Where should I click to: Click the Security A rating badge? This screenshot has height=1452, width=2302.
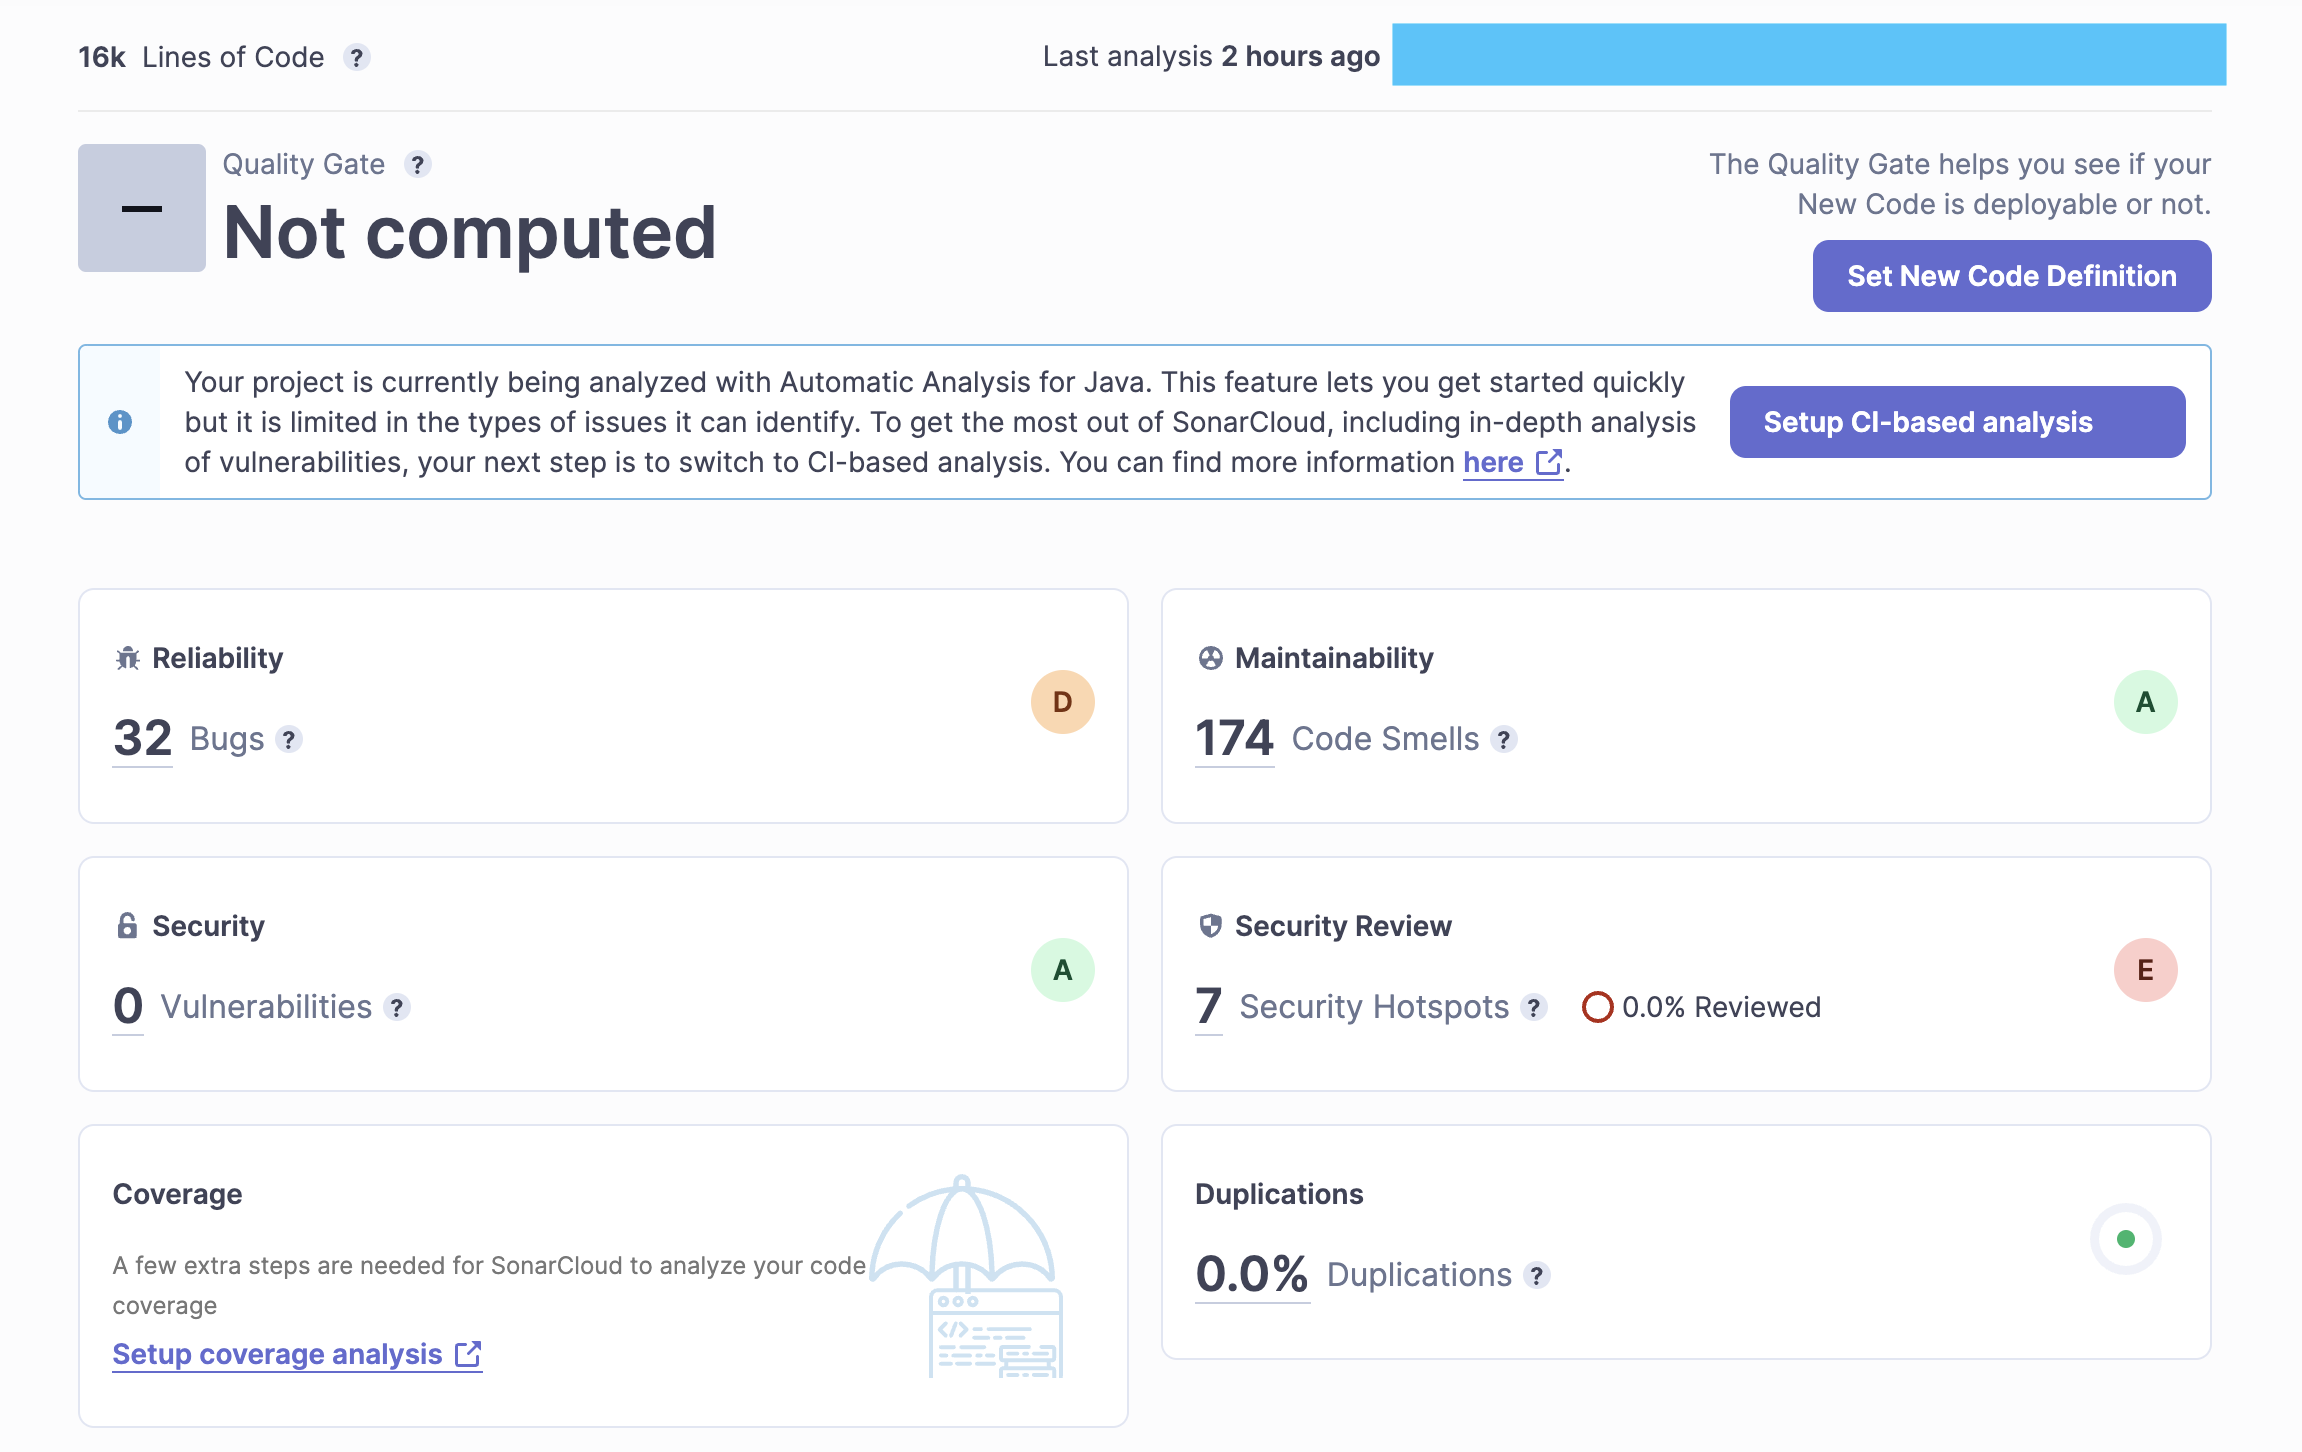click(1062, 970)
